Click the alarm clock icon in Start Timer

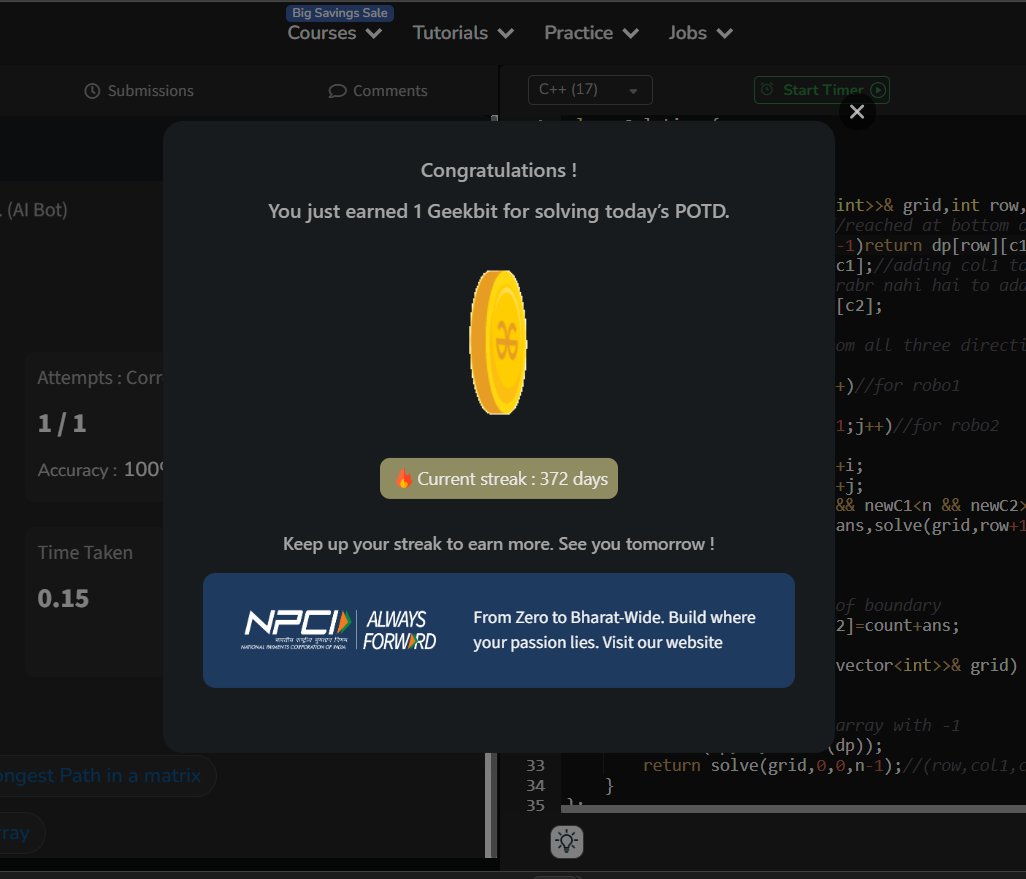pos(768,89)
